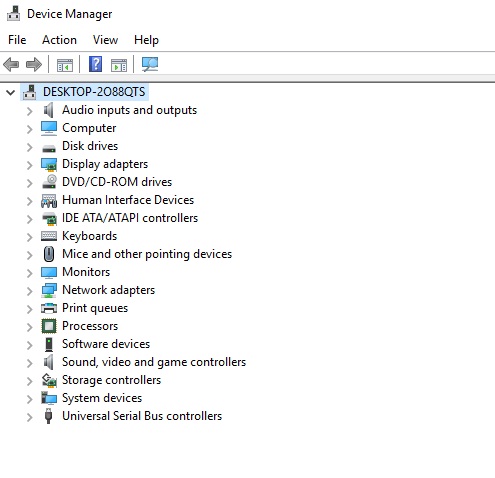Click the Device Manager title bar icon

click(14, 13)
